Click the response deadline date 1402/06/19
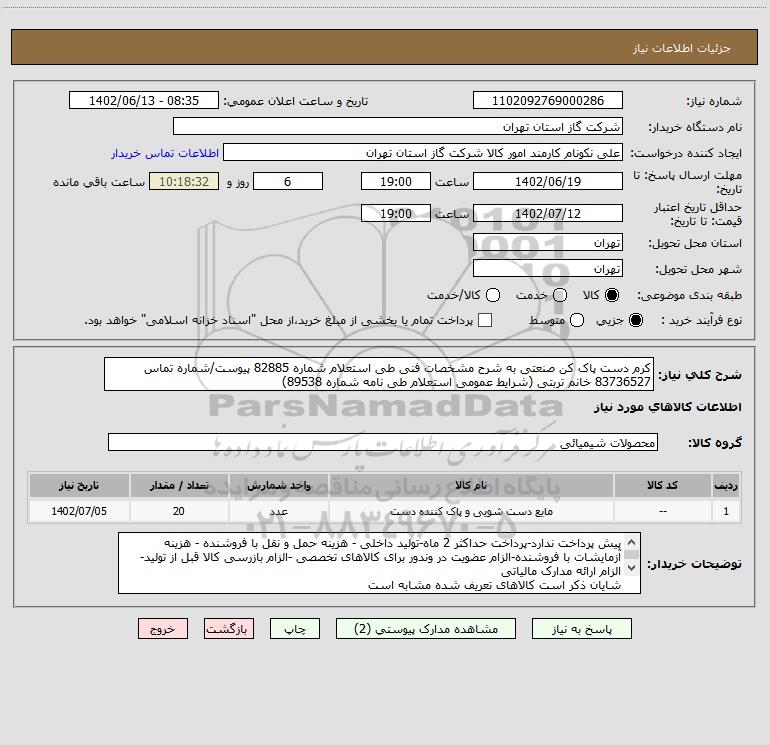Viewport: 770px width, 745px height. pyautogui.click(x=548, y=181)
